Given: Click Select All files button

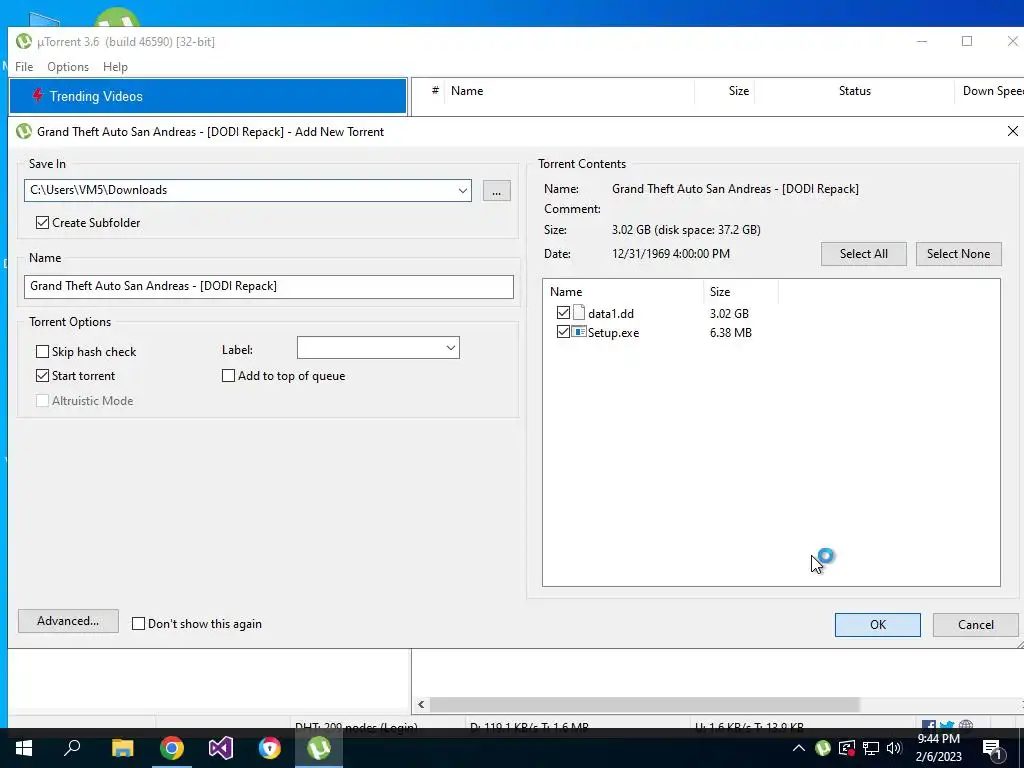Looking at the screenshot, I should click(x=863, y=254).
